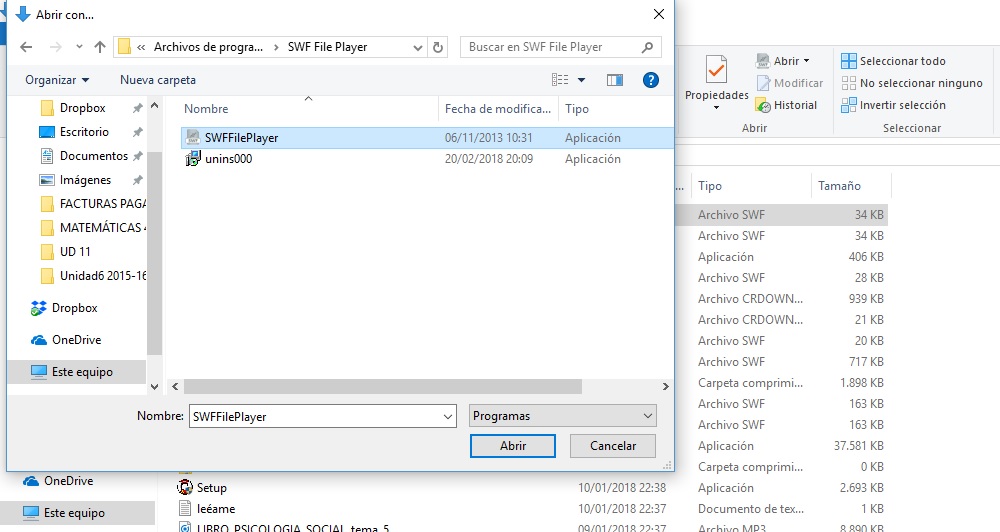Click Invertir selección in ribbon
The width and height of the screenshot is (1000, 532).
pos(893,105)
